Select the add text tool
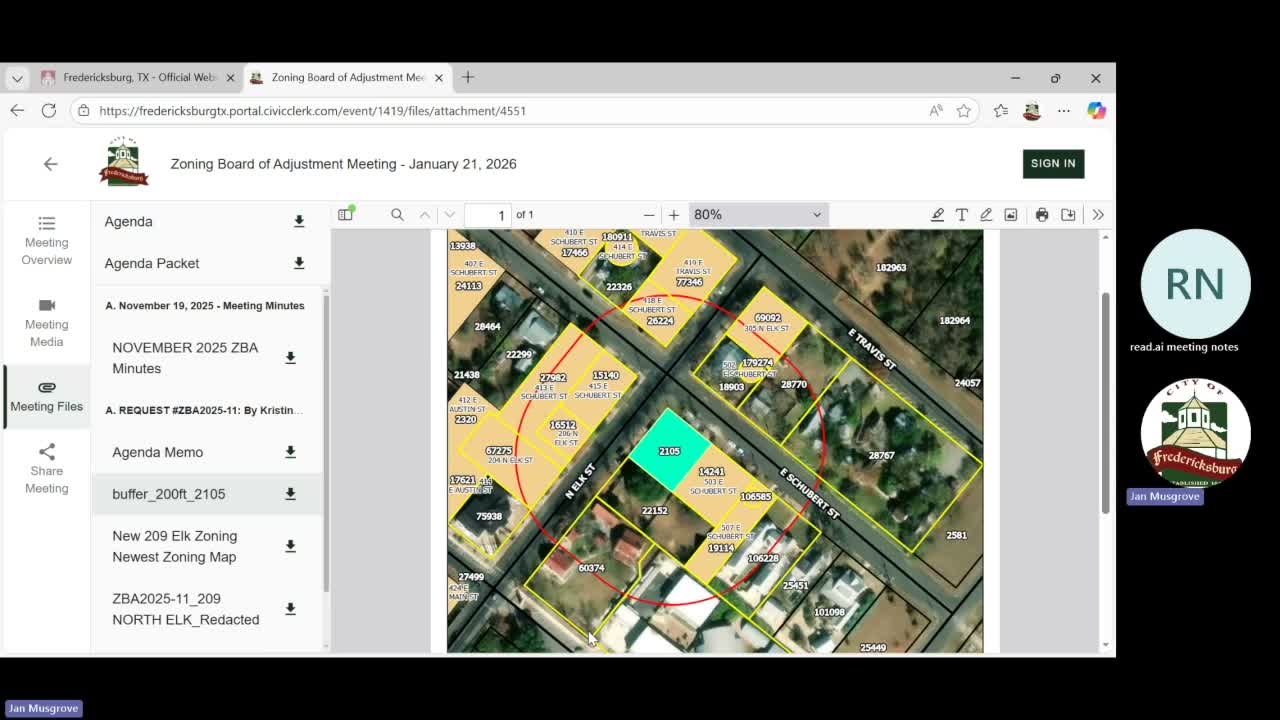This screenshot has width=1280, height=720. [x=961, y=214]
